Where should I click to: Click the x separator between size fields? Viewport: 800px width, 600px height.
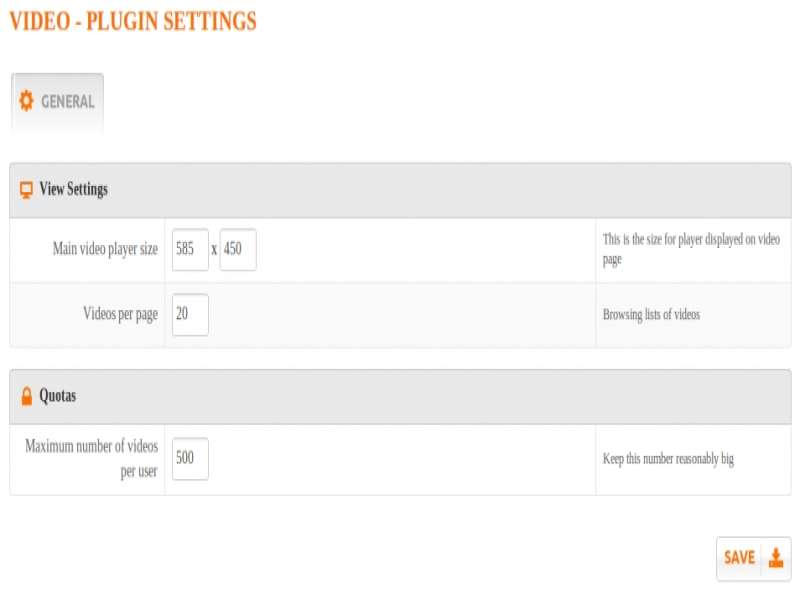coord(214,250)
